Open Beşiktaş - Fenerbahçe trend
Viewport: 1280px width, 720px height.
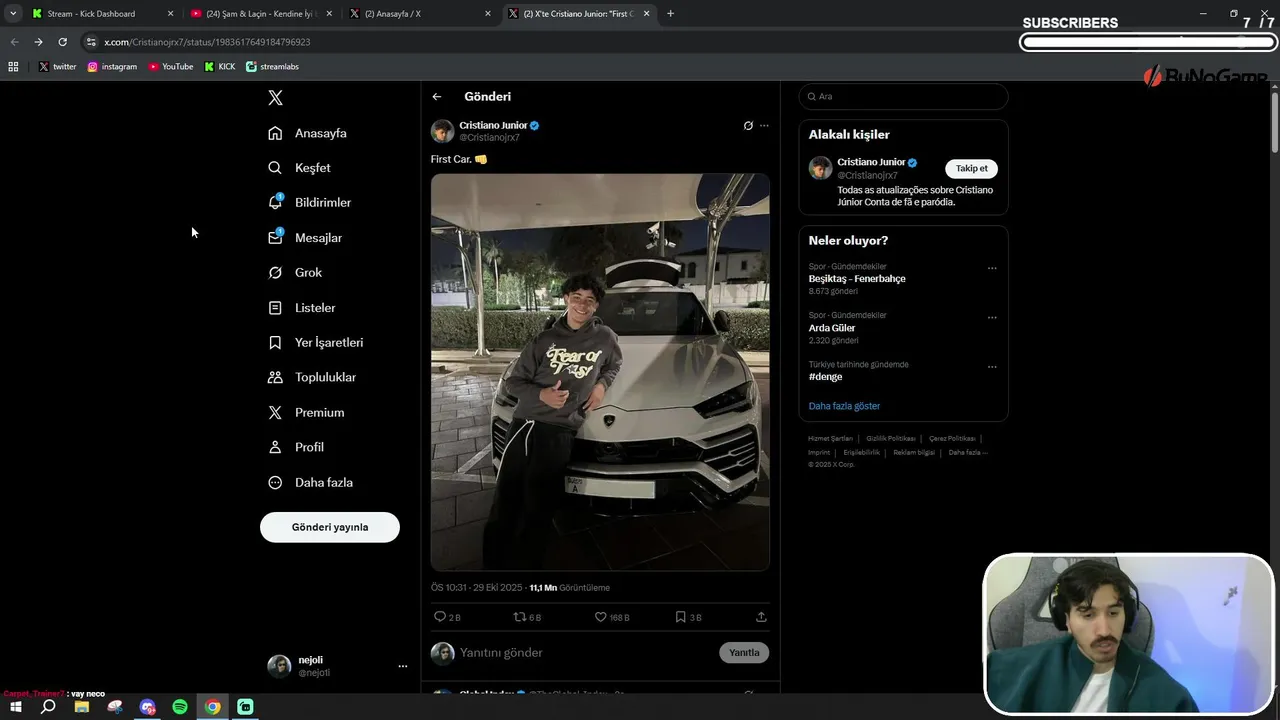point(857,279)
